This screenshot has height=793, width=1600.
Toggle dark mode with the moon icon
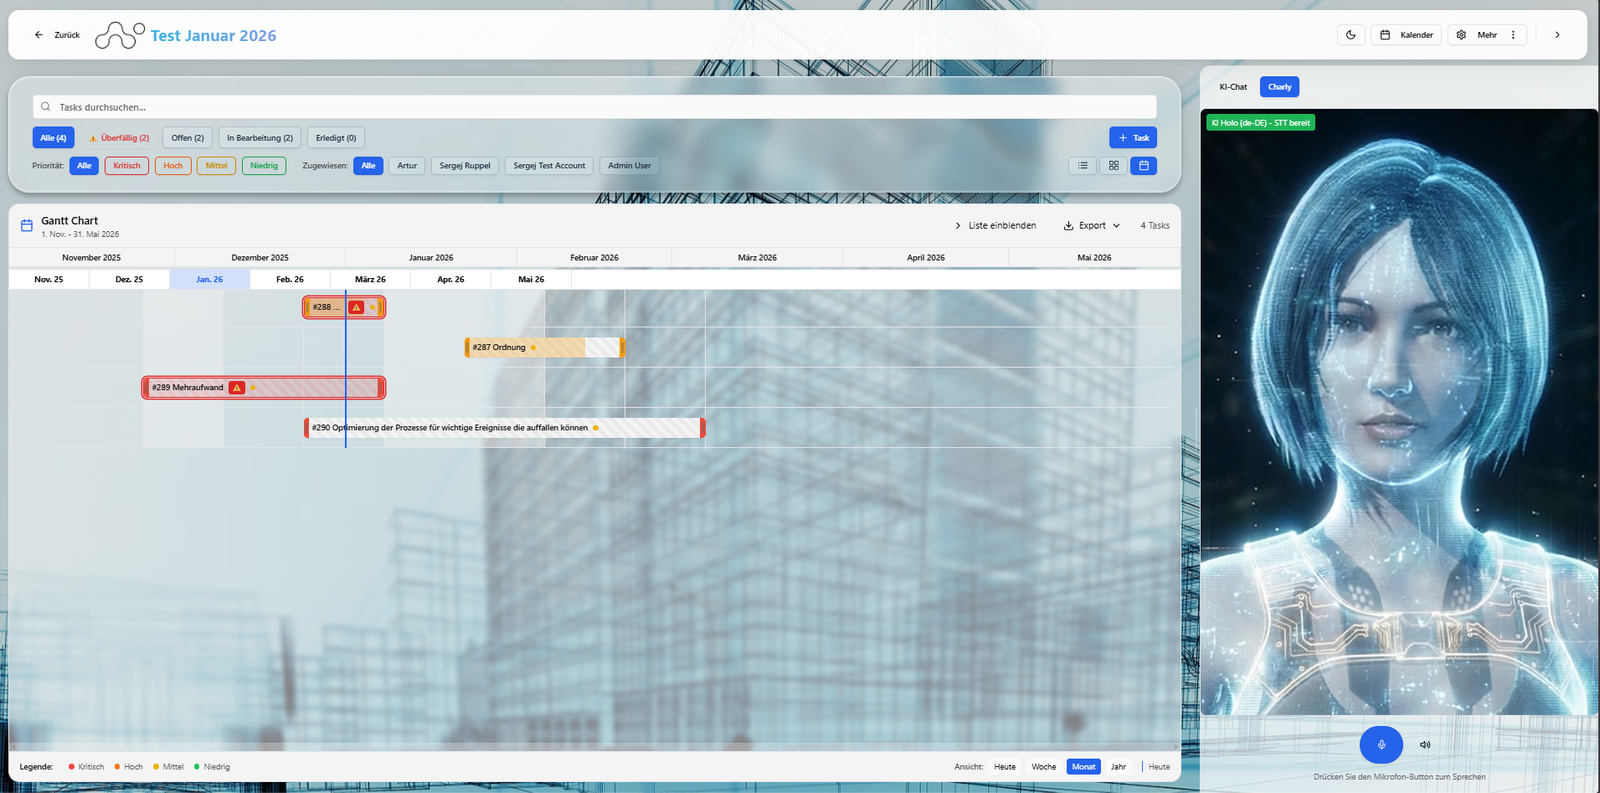[1351, 35]
